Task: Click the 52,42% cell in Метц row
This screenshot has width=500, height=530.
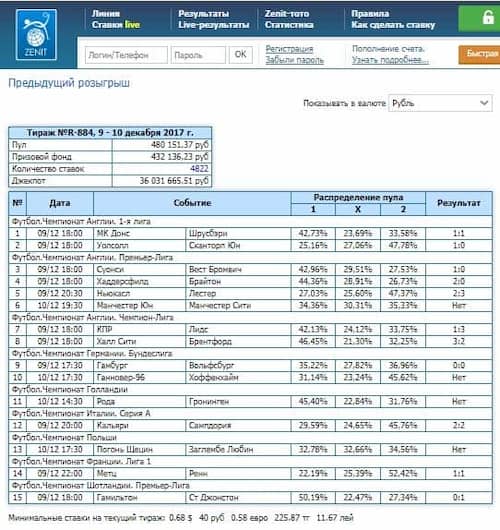Action: (x=403, y=474)
